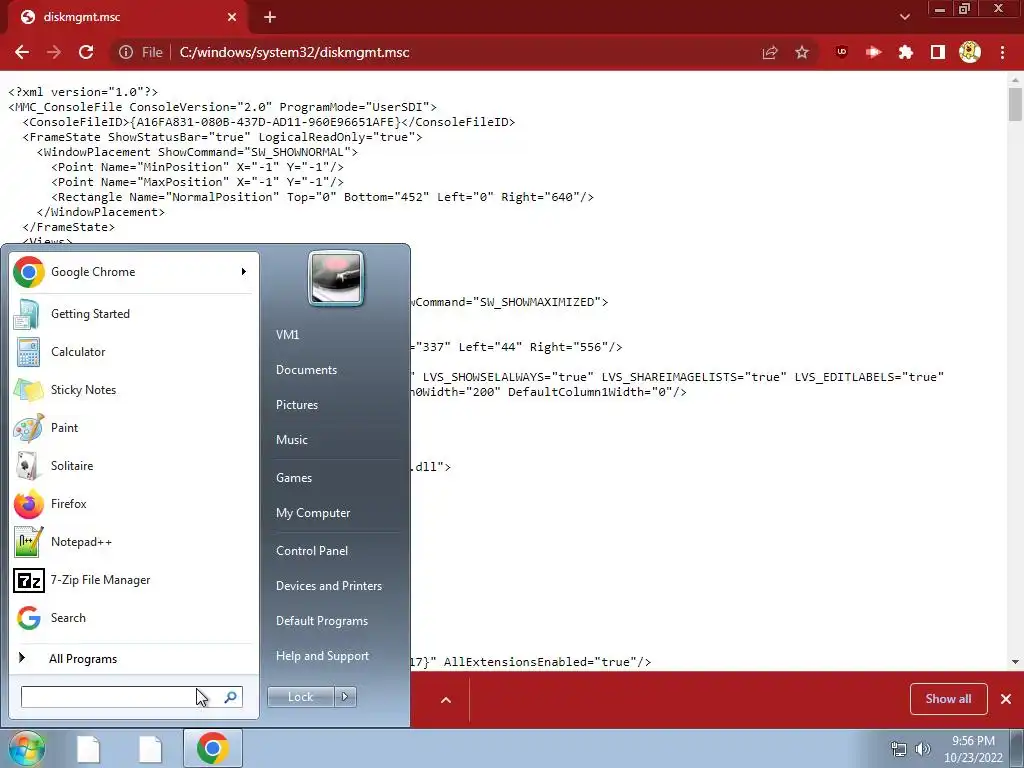Open Pictures library
Screen dimensions: 1024x768
[x=296, y=405]
